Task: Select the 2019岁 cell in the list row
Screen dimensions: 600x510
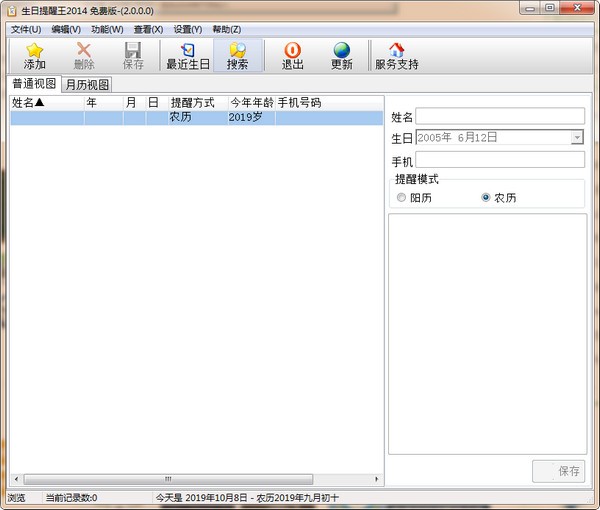Action: point(251,117)
